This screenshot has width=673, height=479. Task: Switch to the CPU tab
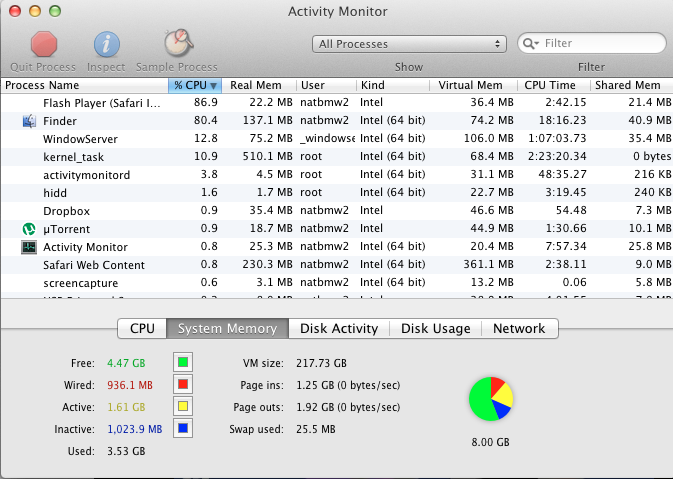(142, 328)
